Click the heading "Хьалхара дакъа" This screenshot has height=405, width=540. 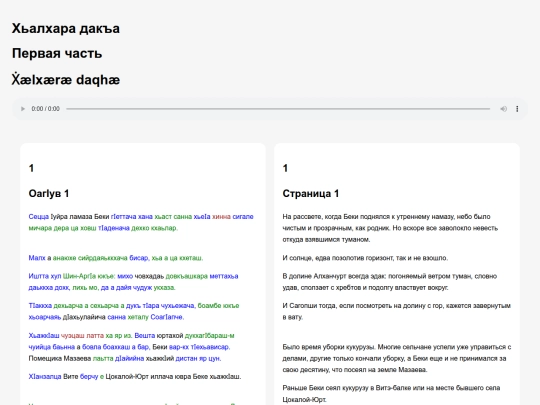[x=66, y=29]
